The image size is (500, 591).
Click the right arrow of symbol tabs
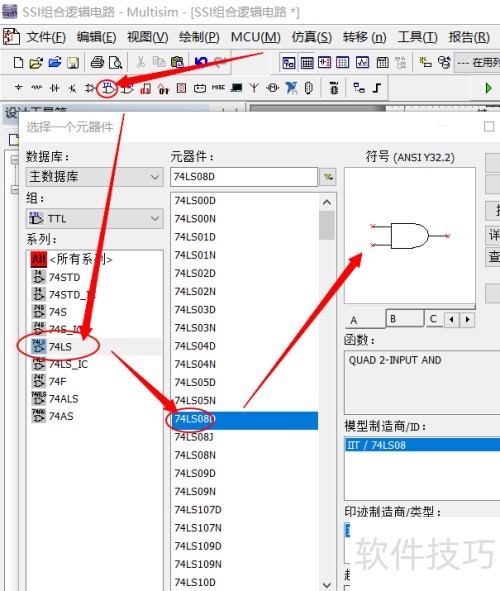[467, 320]
